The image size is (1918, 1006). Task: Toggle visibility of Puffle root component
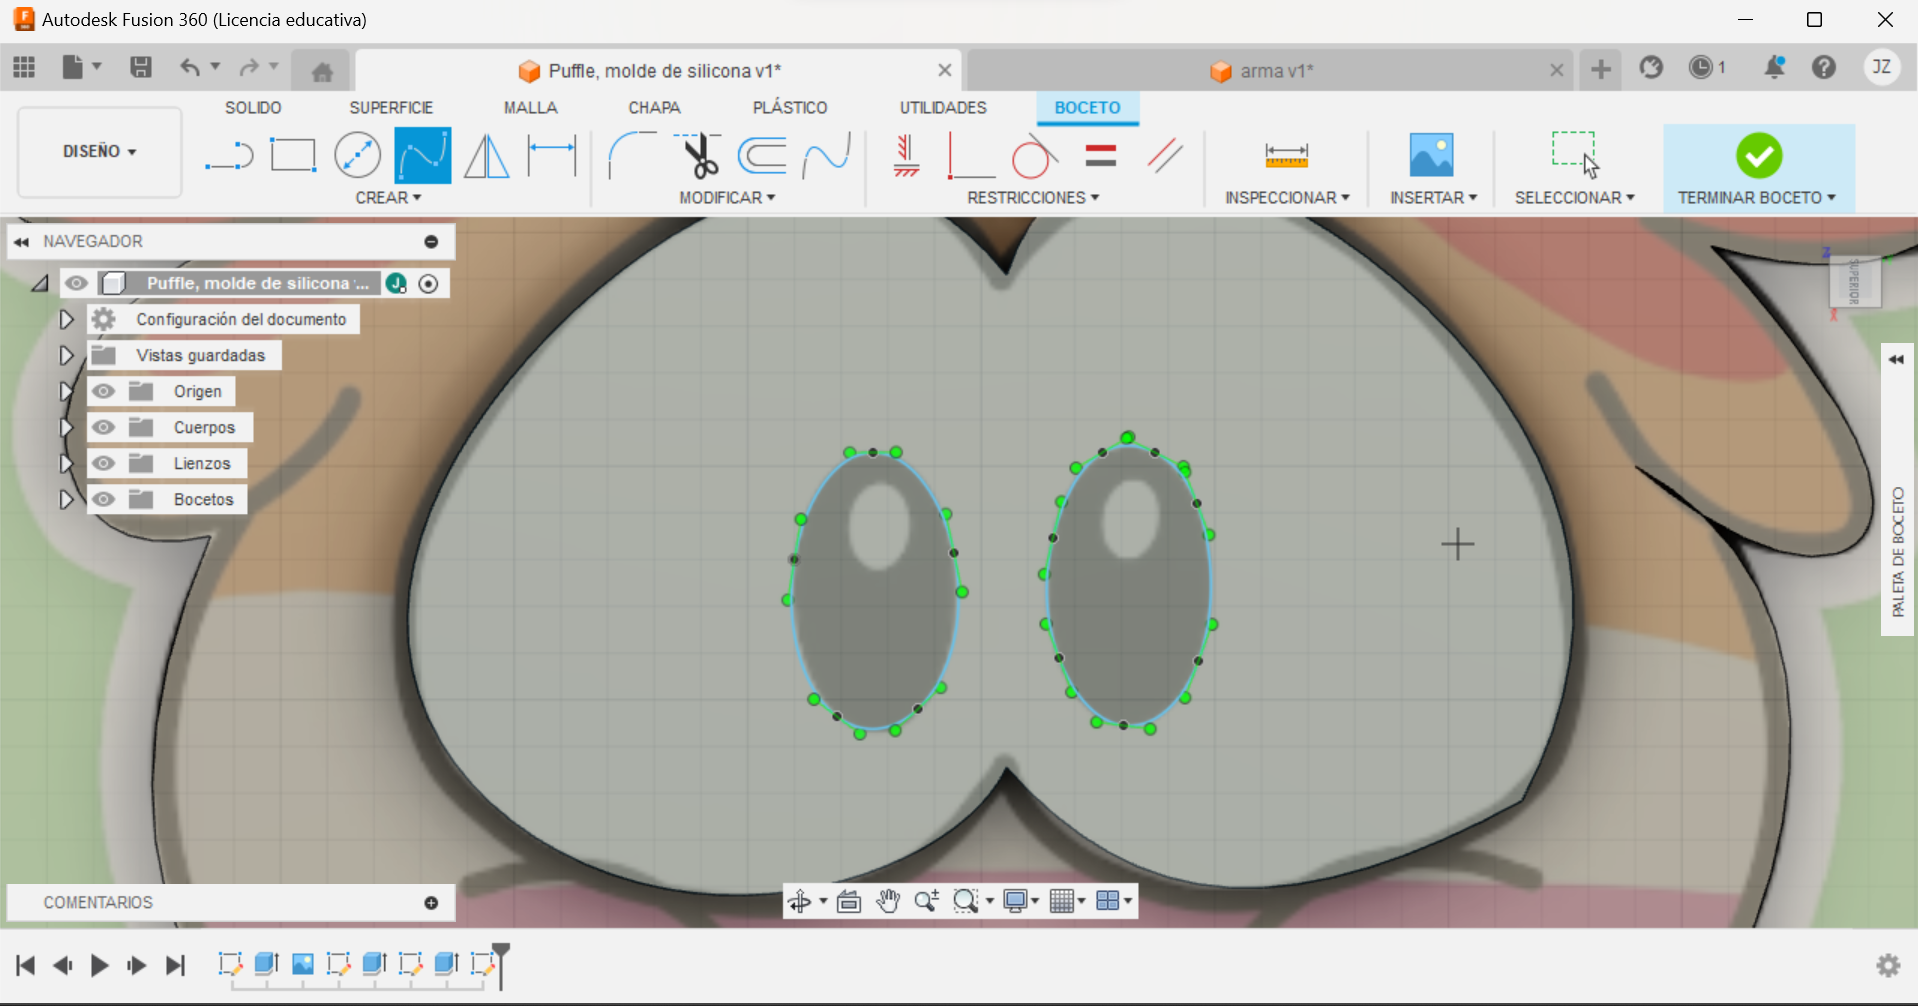(x=76, y=283)
